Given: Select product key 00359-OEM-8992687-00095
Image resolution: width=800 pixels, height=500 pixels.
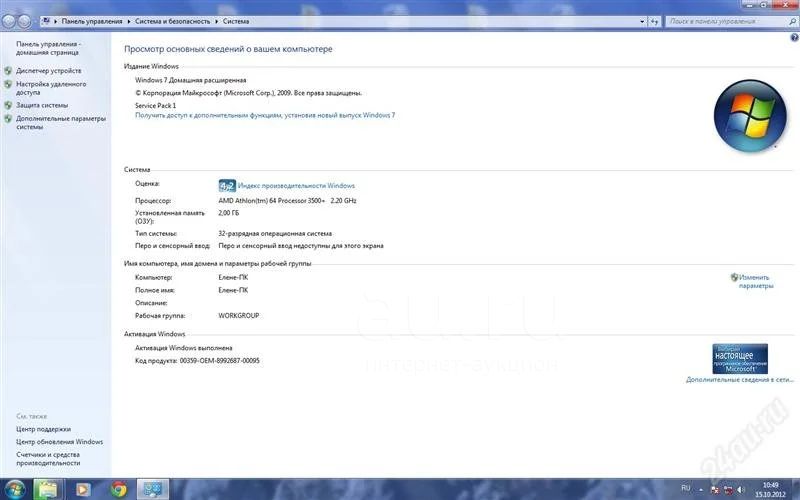Looking at the screenshot, I should (219, 360).
